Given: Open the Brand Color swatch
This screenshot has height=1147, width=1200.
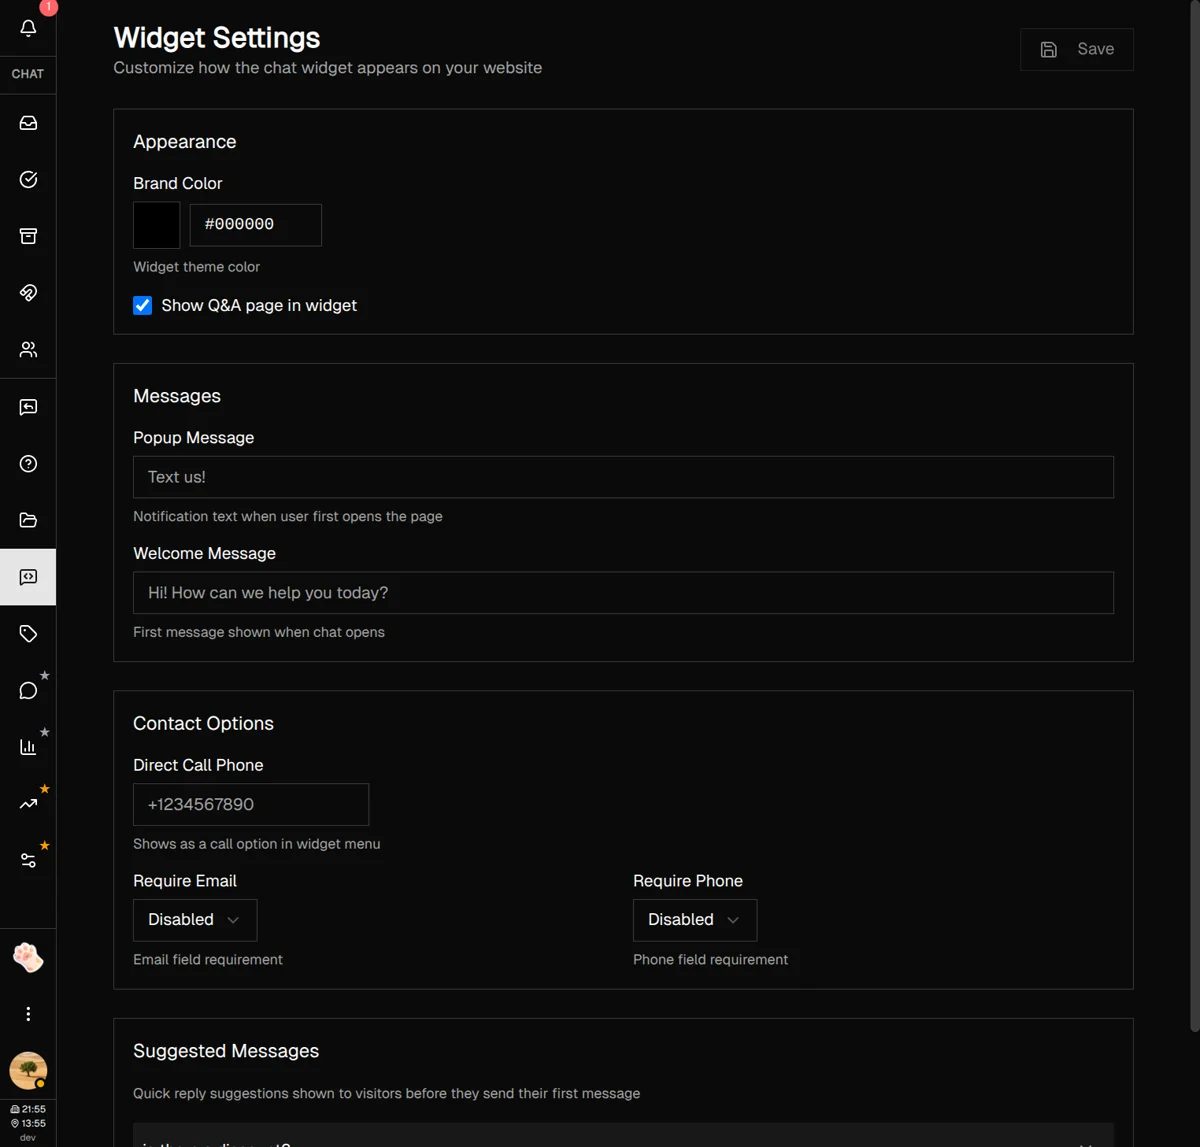Looking at the screenshot, I should coord(156,224).
